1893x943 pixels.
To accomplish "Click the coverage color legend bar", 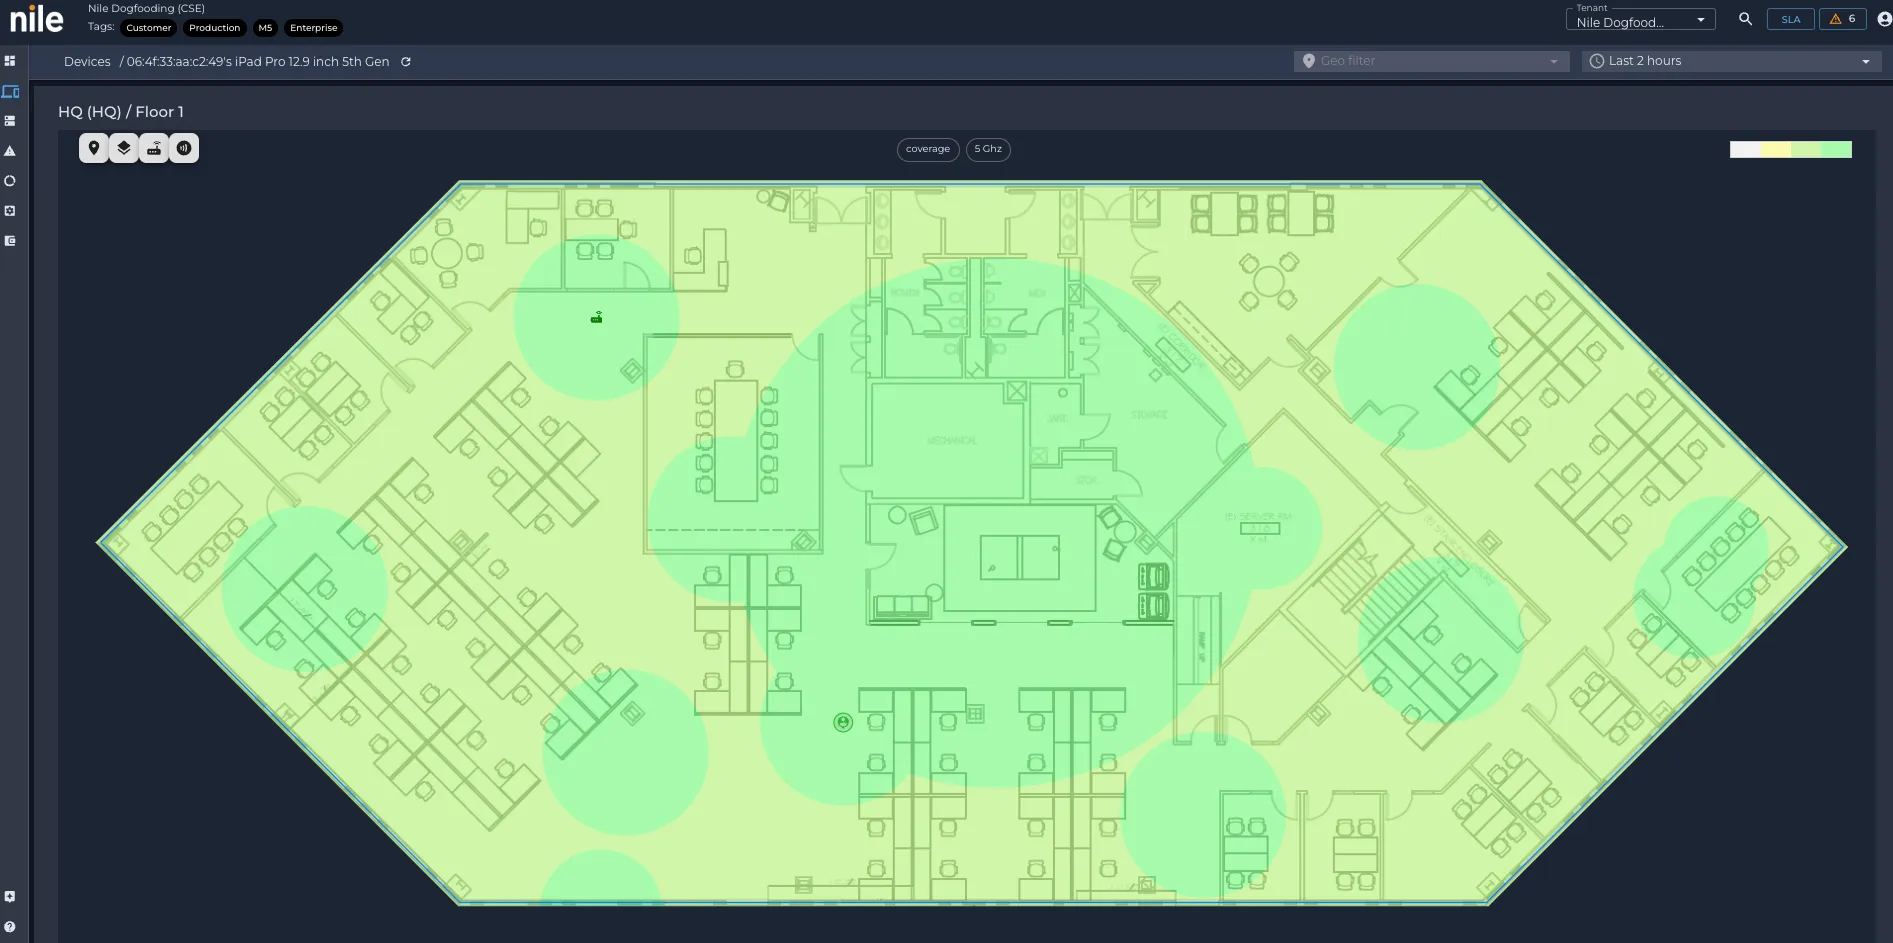I will click(x=1791, y=149).
